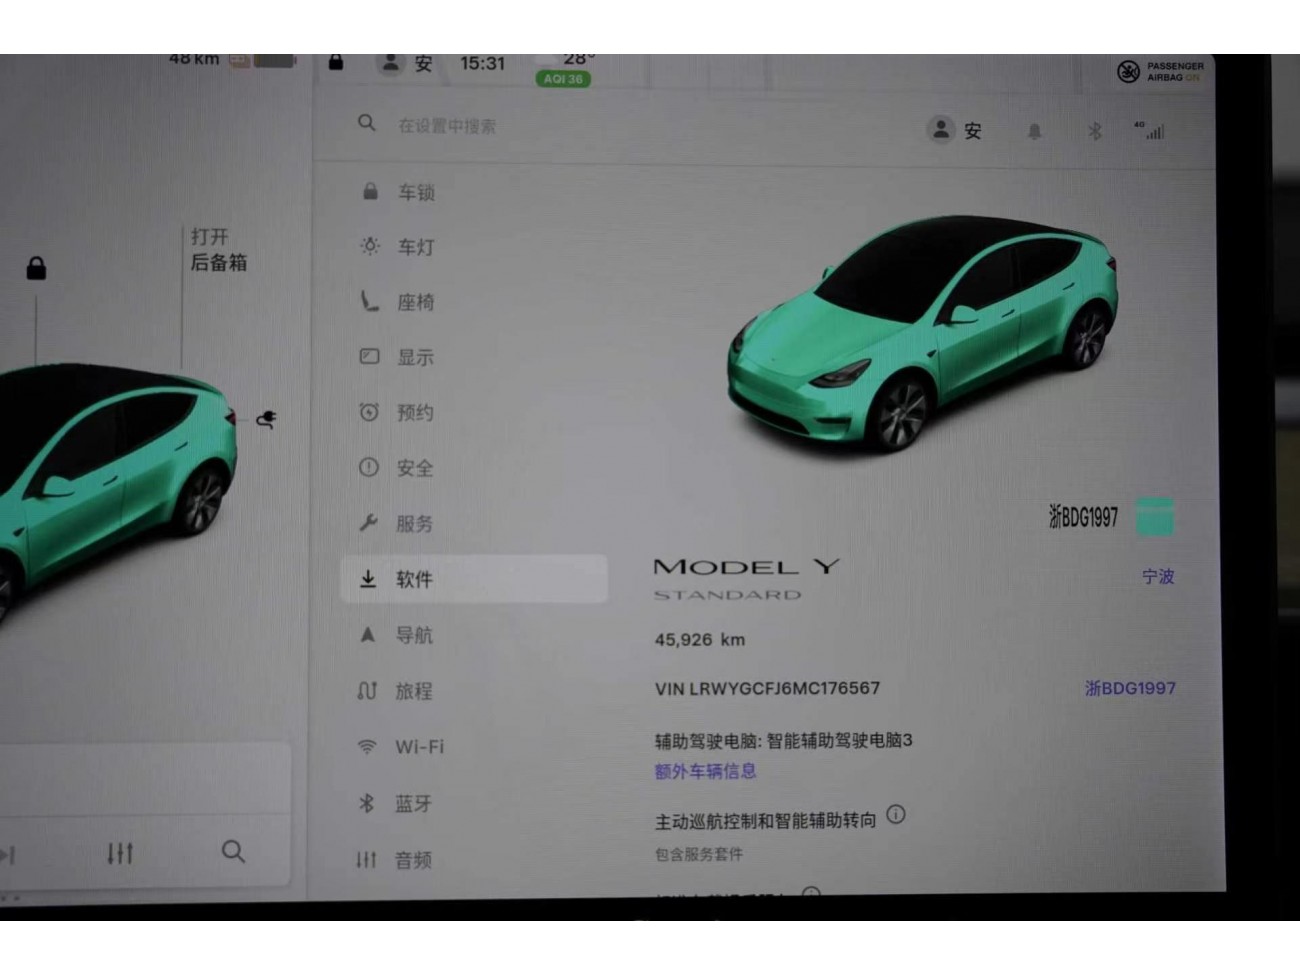1300x975 pixels.
Task: Click the blue 浙BDG1997 link beside VIN
Action: coord(1130,688)
